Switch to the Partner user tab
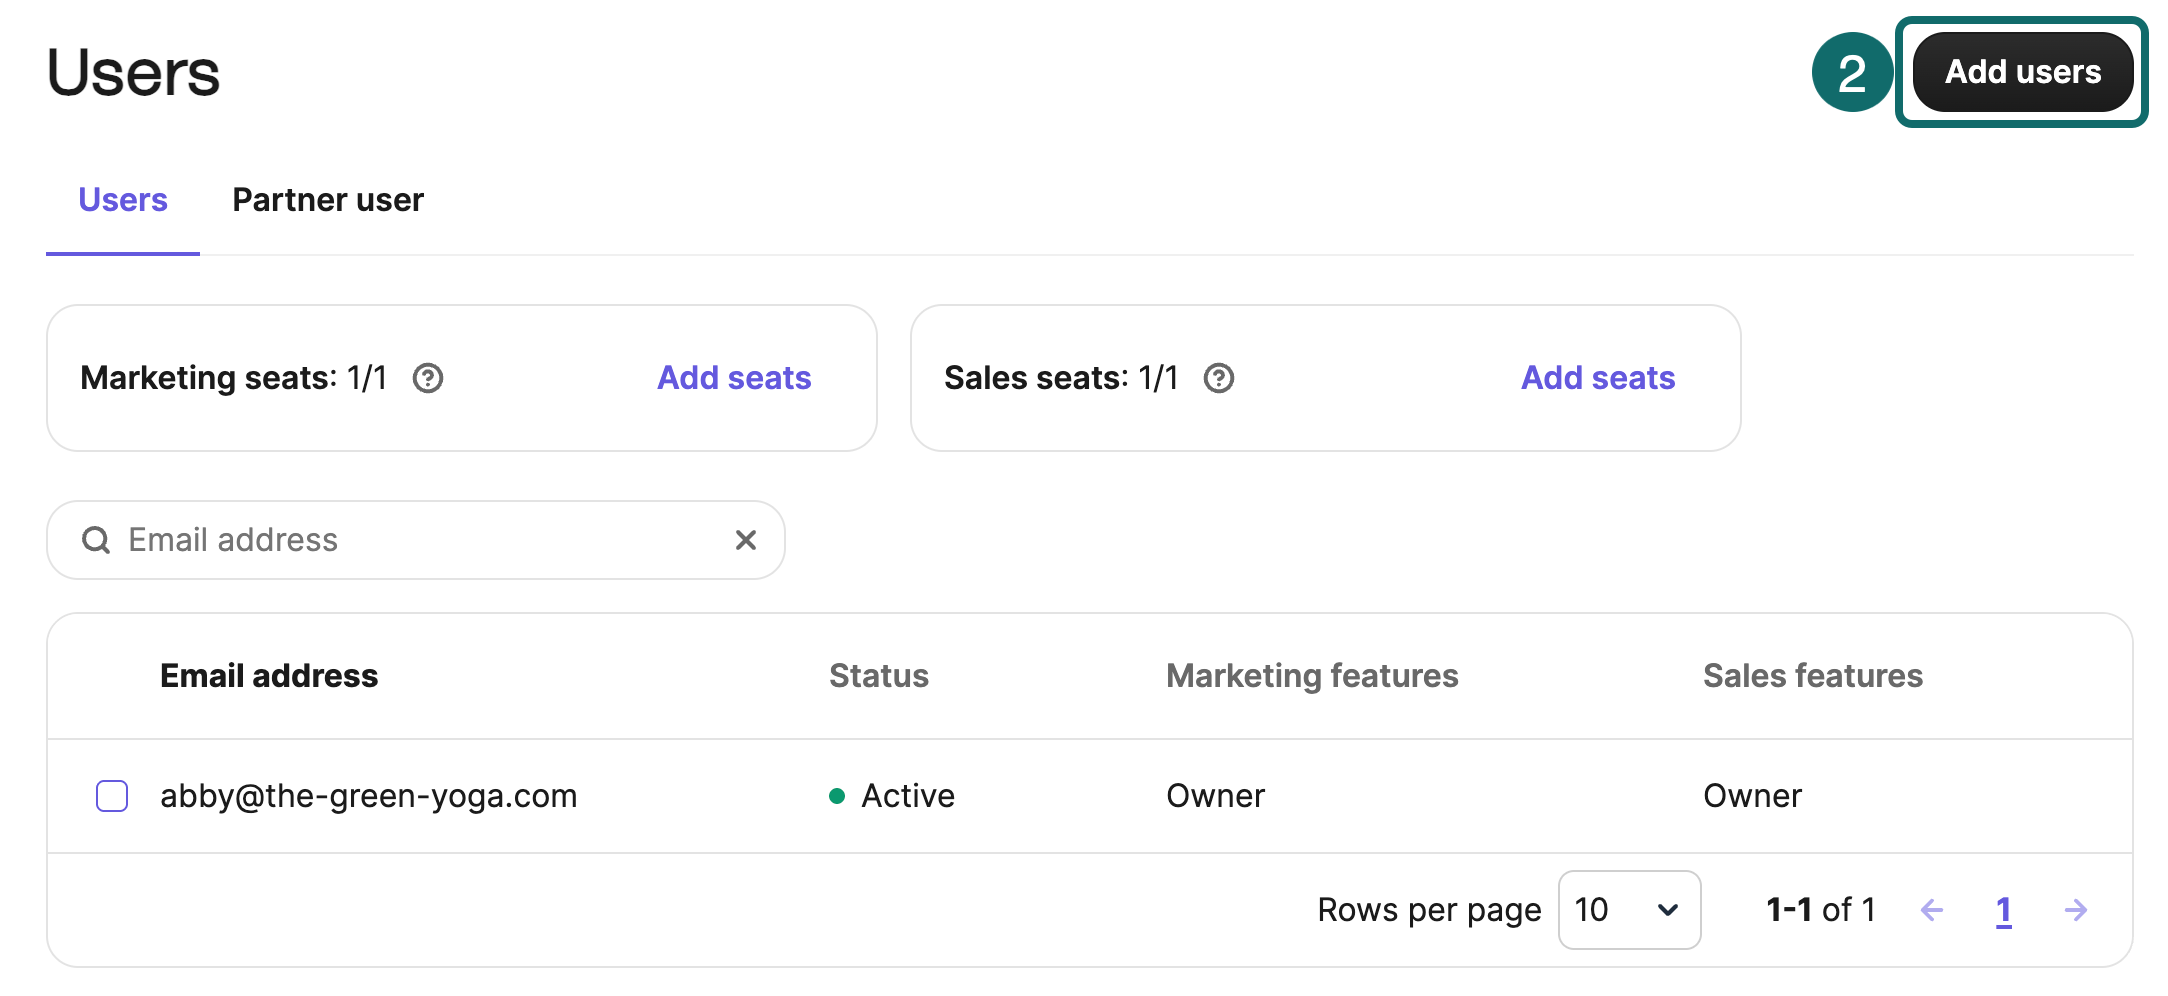This screenshot has height=996, width=2168. (x=327, y=200)
